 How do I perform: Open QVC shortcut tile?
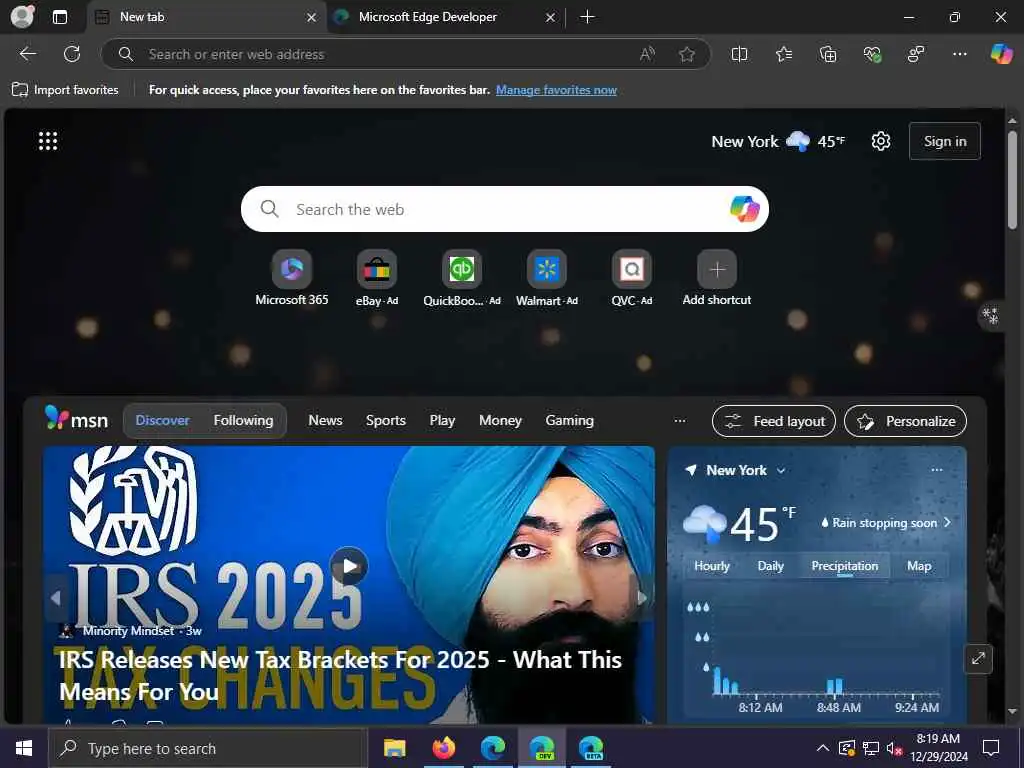[632, 278]
